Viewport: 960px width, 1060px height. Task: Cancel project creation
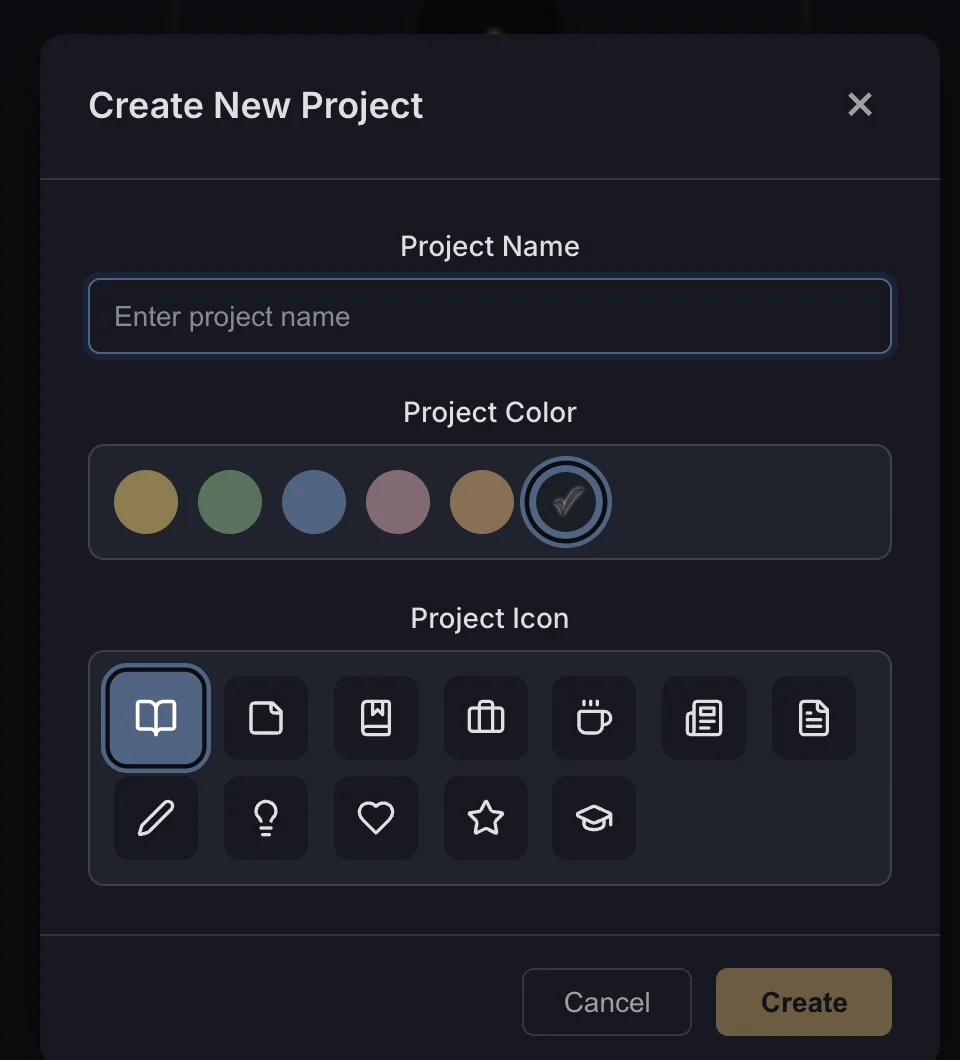click(606, 1002)
